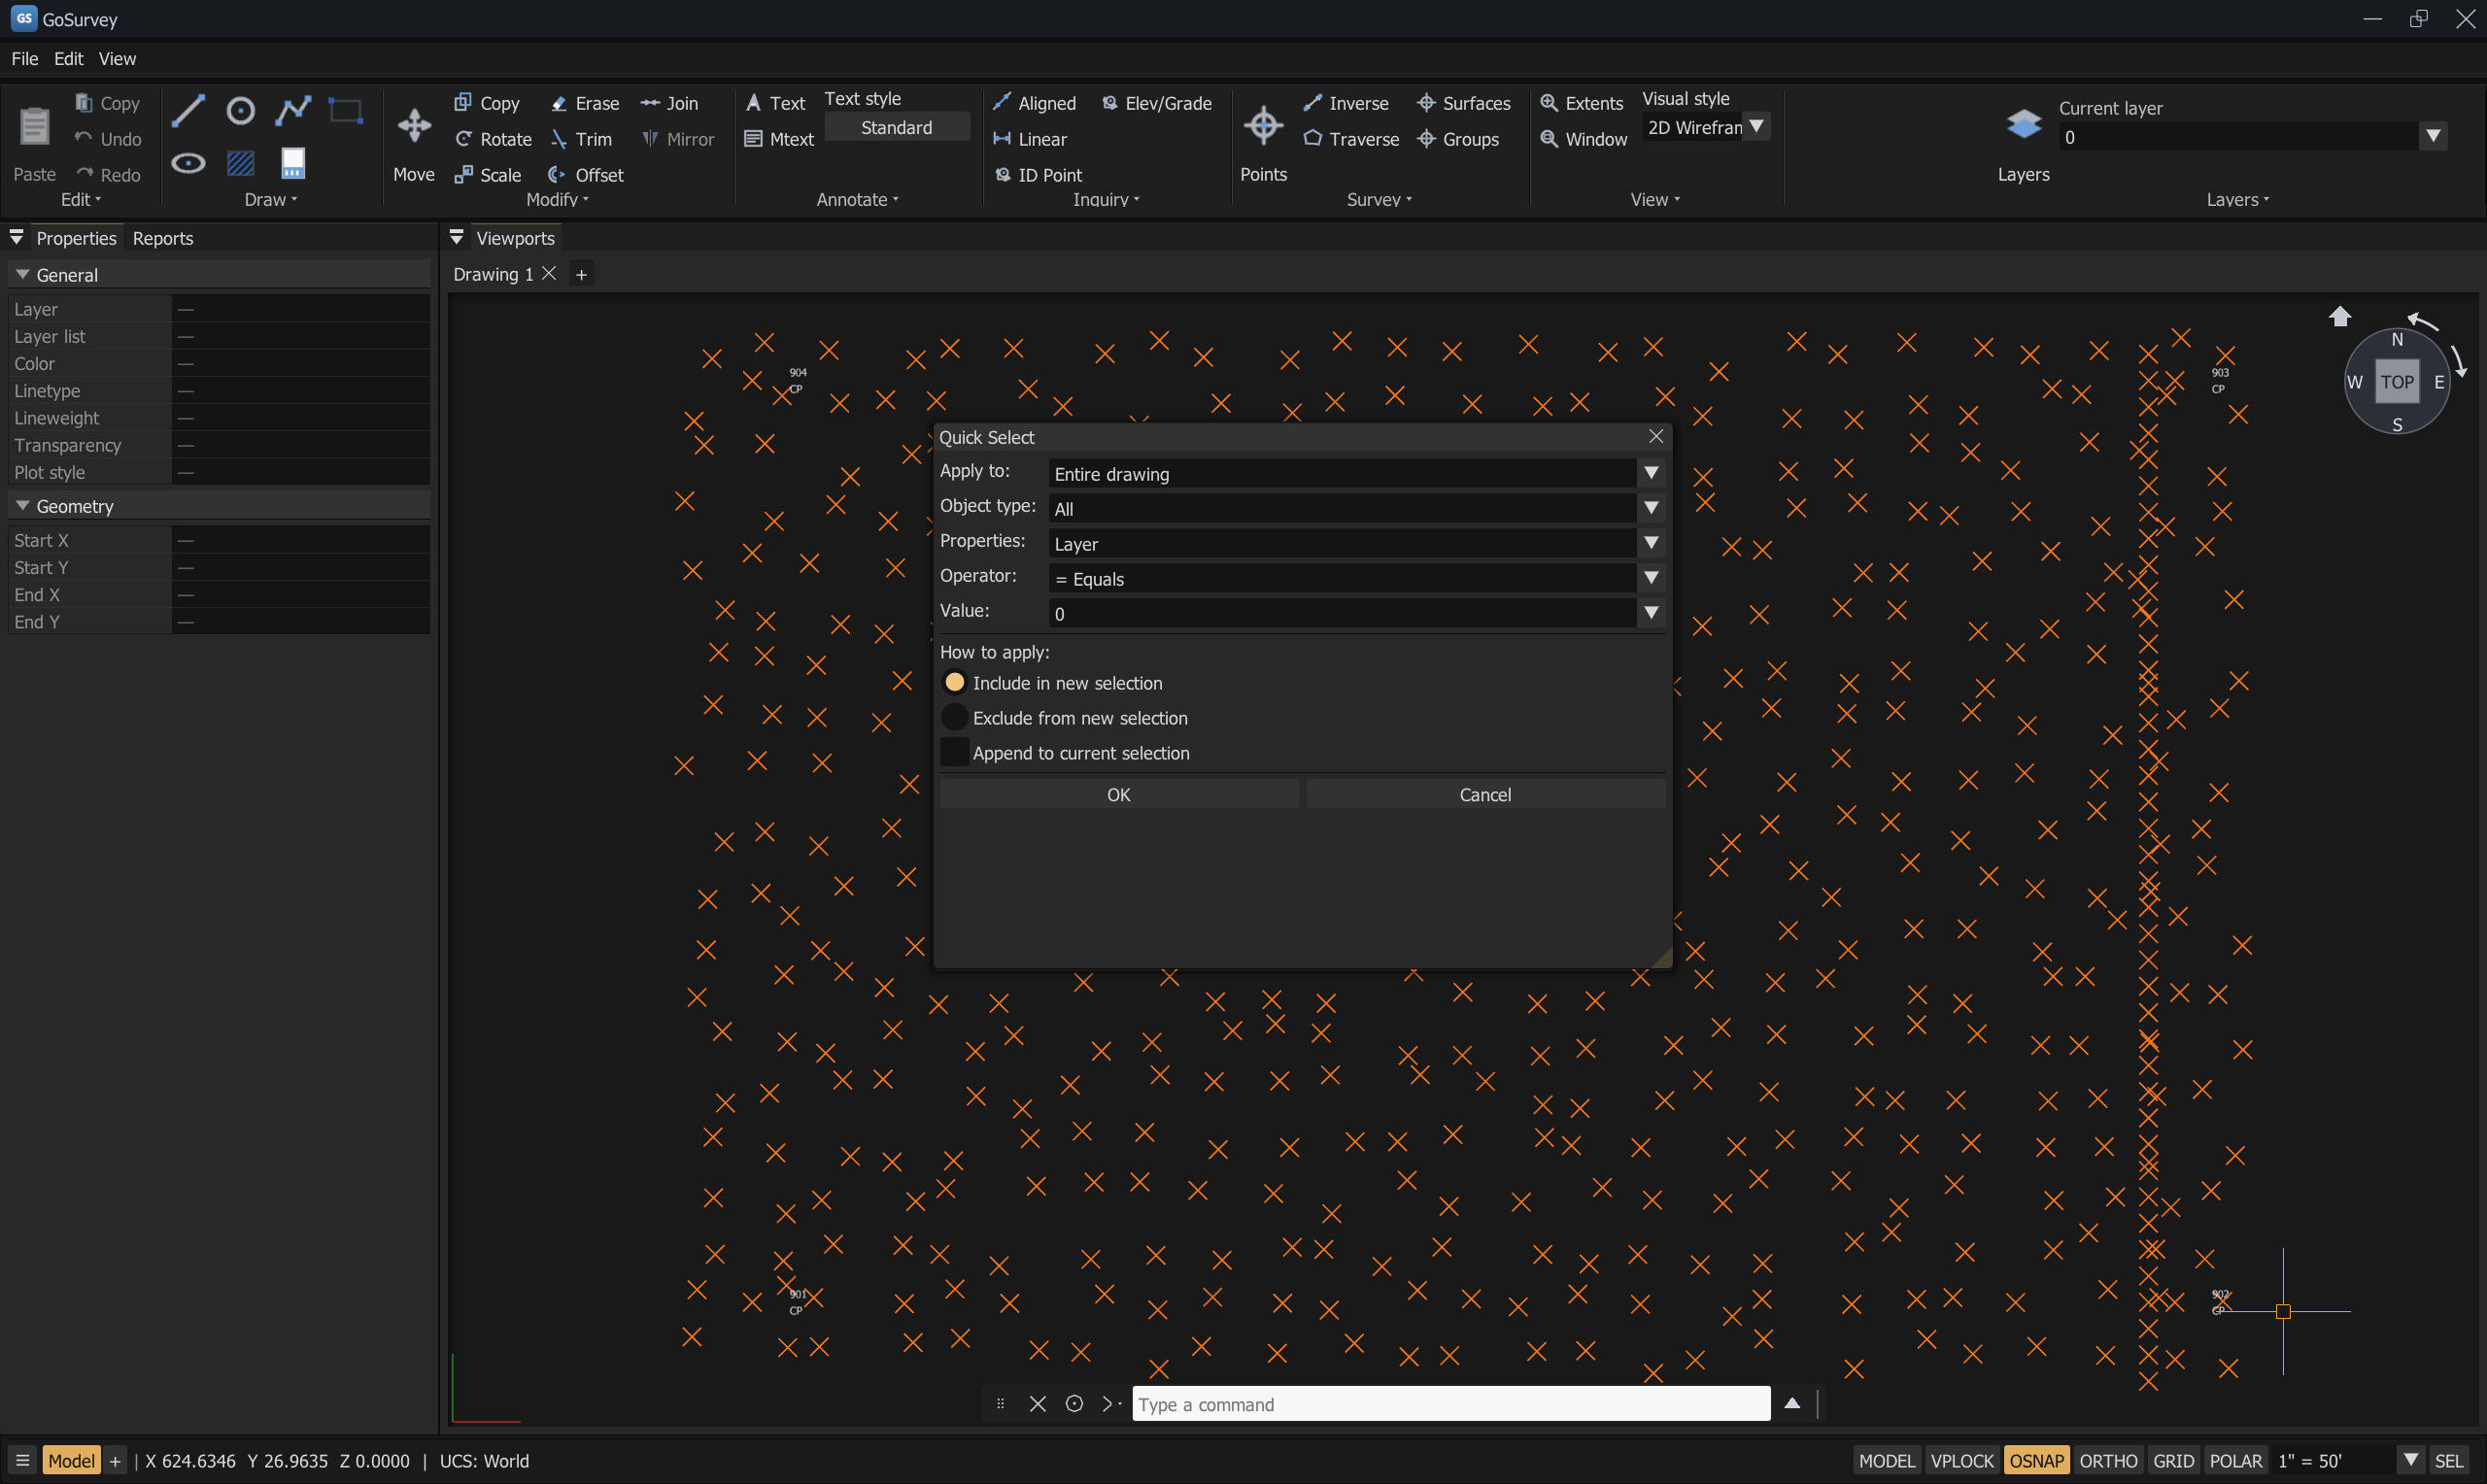Click the command line input field
Image resolution: width=2487 pixels, height=1484 pixels.
(1450, 1403)
